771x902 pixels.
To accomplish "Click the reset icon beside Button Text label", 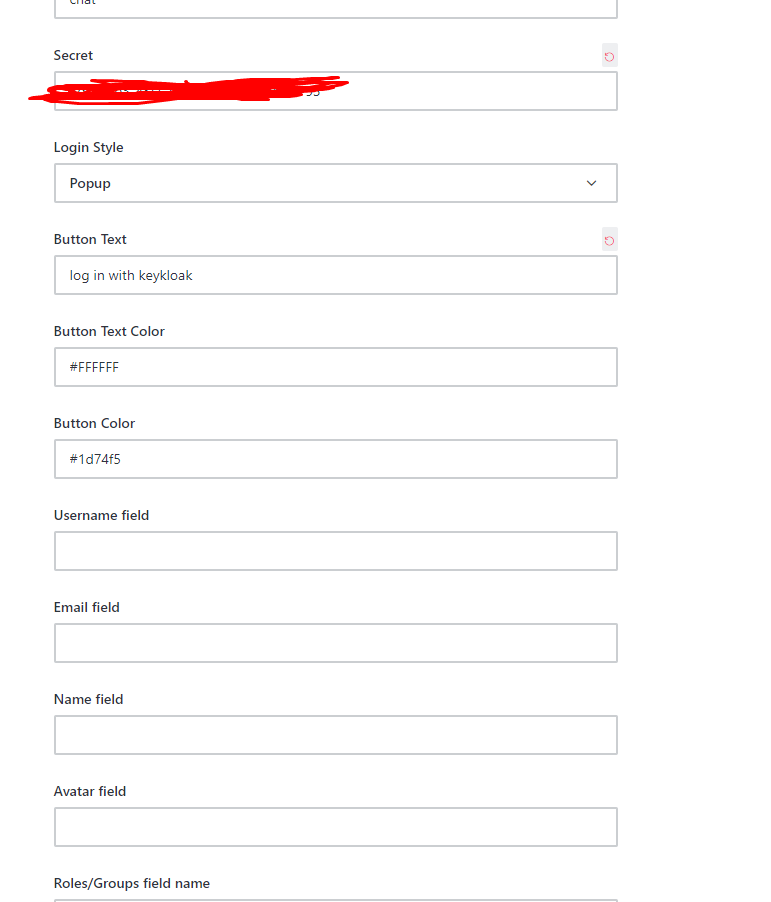I will pyautogui.click(x=609, y=239).
